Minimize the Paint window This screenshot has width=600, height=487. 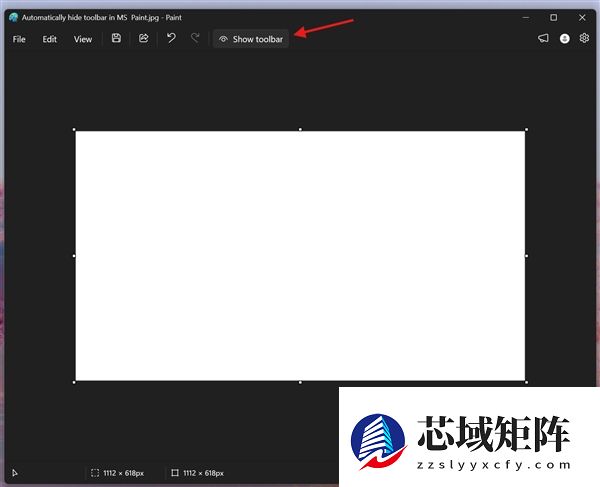(526, 18)
